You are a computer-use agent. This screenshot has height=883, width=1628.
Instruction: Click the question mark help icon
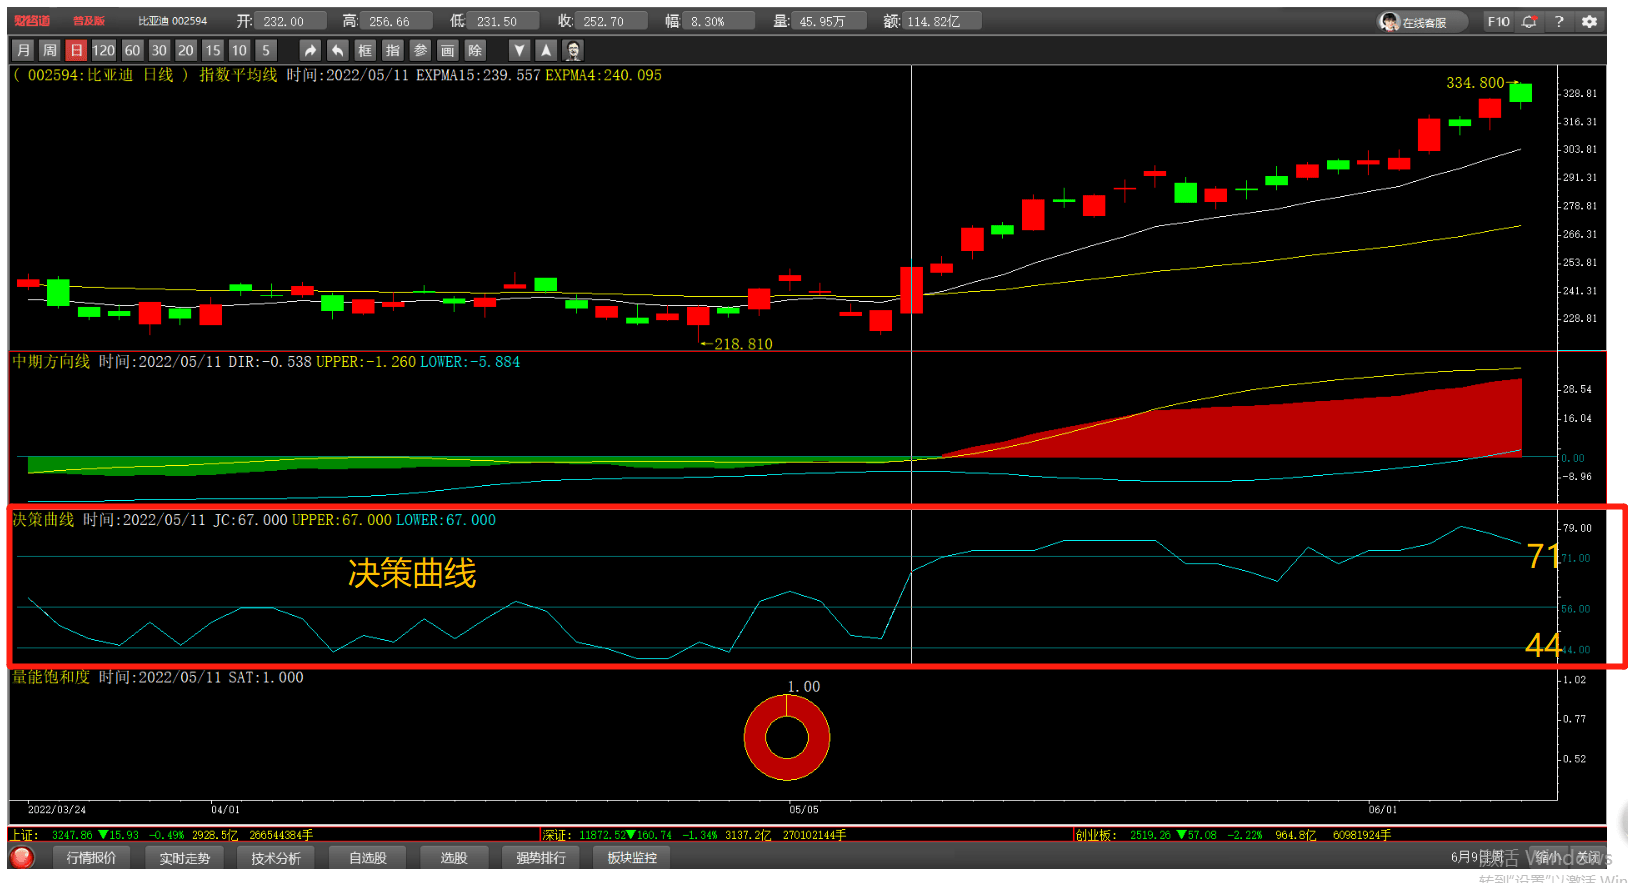coord(1559,21)
